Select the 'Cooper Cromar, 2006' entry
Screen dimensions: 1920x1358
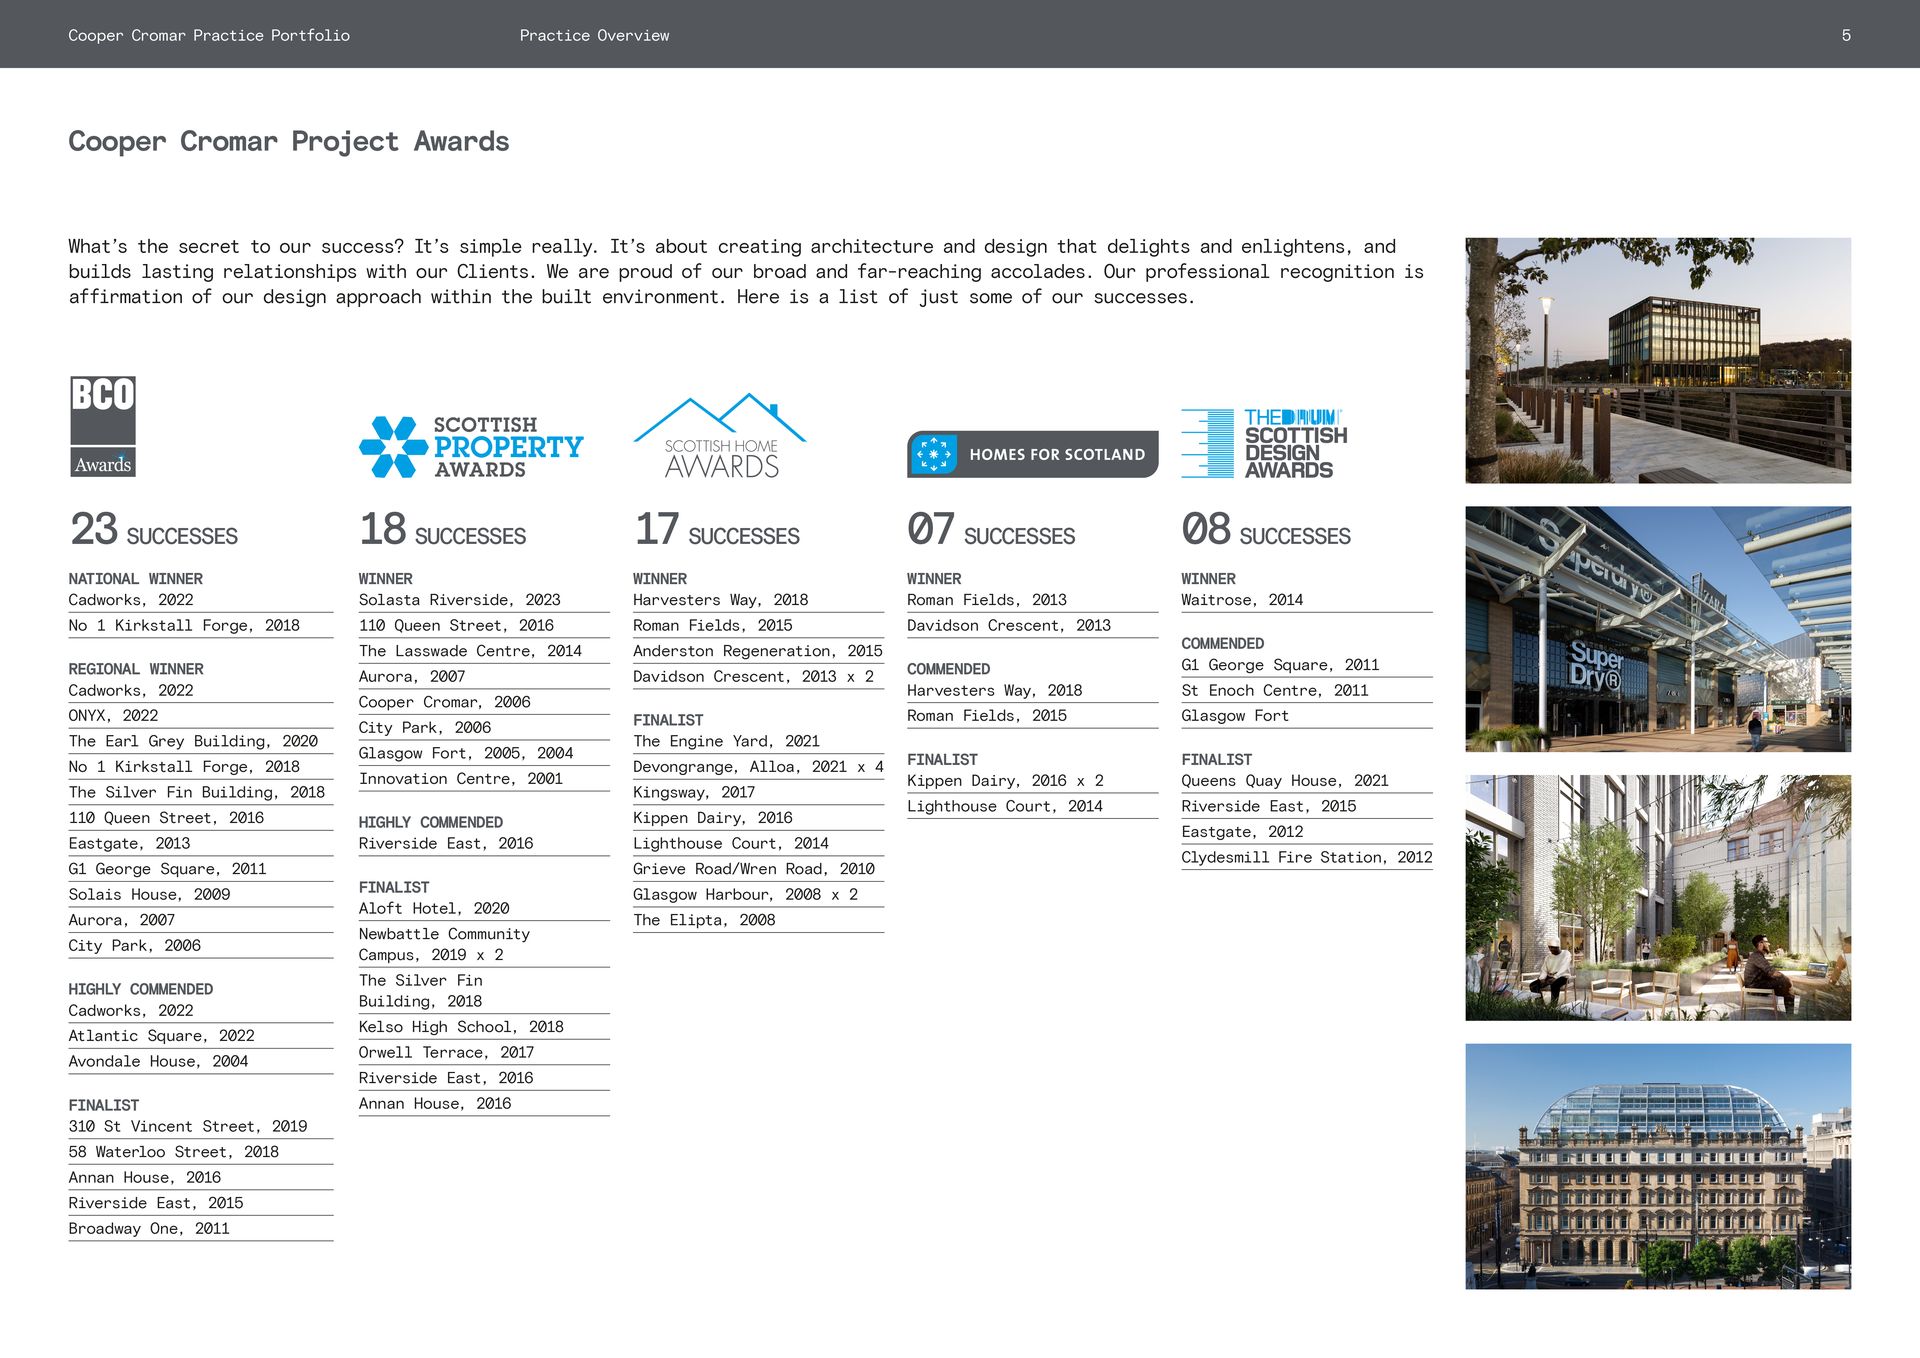click(x=445, y=702)
